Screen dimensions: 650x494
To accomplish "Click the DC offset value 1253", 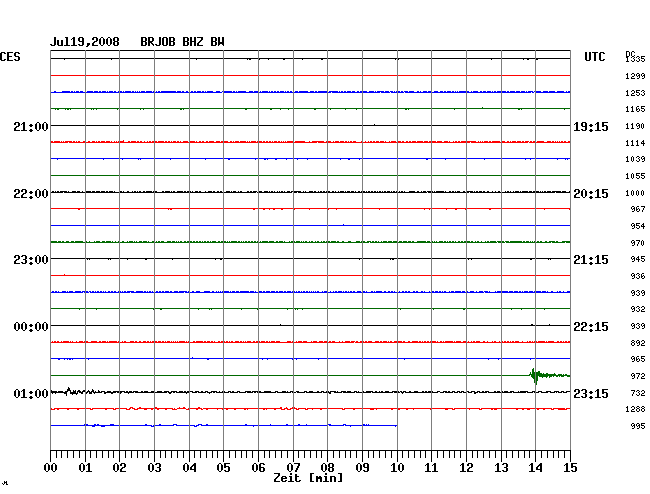I will click(x=635, y=93).
